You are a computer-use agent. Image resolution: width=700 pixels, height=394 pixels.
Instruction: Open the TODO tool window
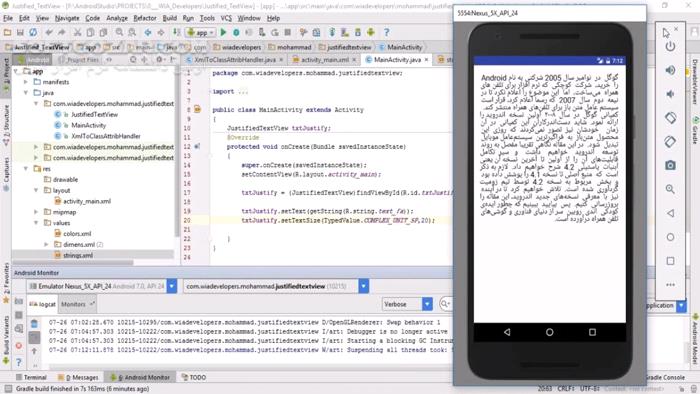pyautogui.click(x=194, y=377)
